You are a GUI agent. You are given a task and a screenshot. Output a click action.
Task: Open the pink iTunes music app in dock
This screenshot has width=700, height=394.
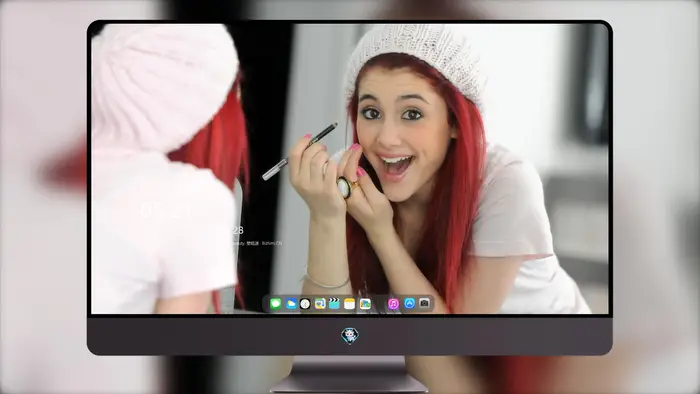pos(393,304)
